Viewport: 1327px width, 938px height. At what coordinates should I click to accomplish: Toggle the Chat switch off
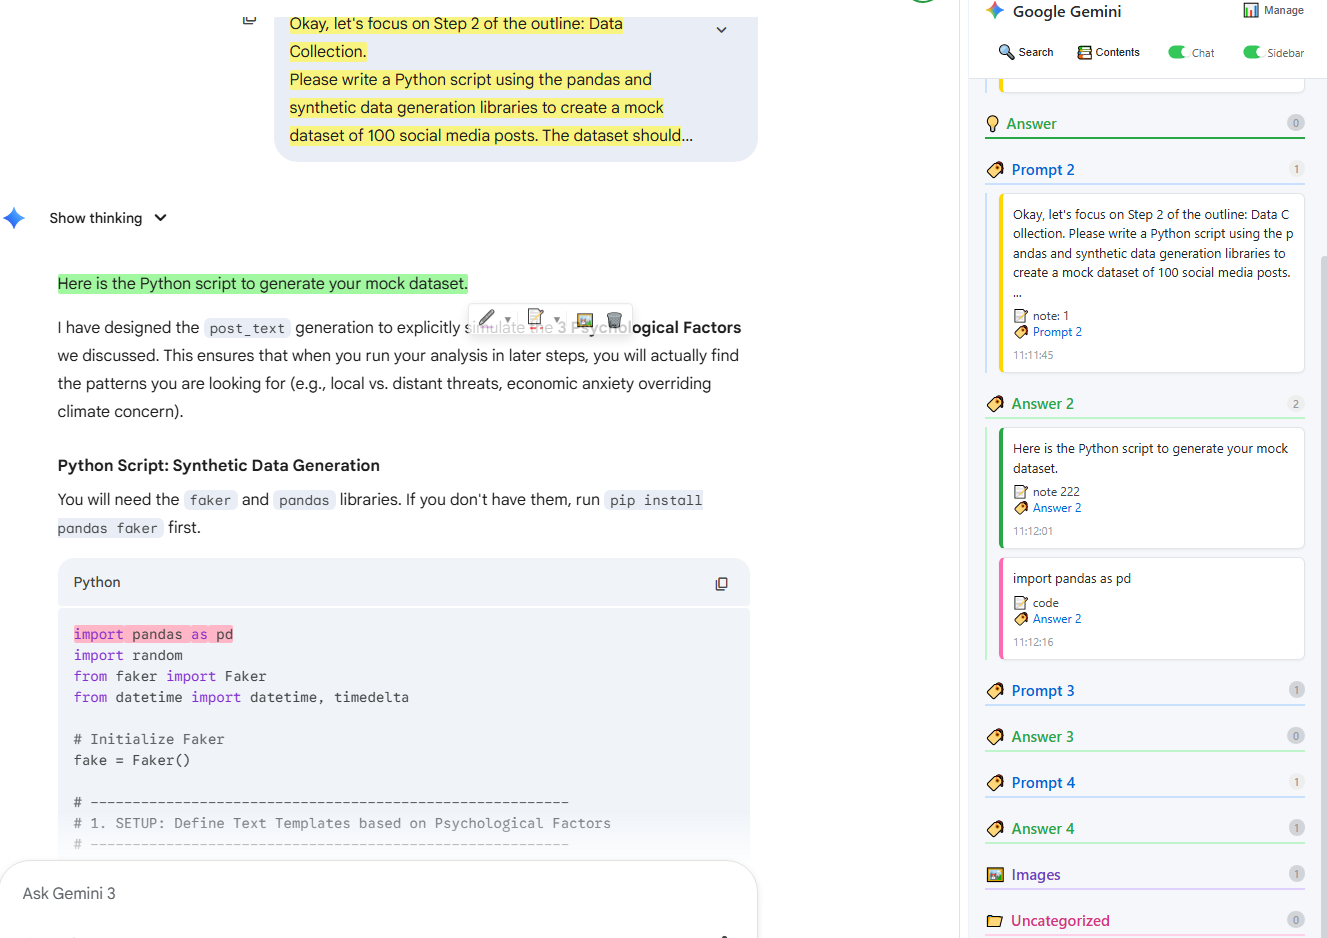coord(1177,52)
